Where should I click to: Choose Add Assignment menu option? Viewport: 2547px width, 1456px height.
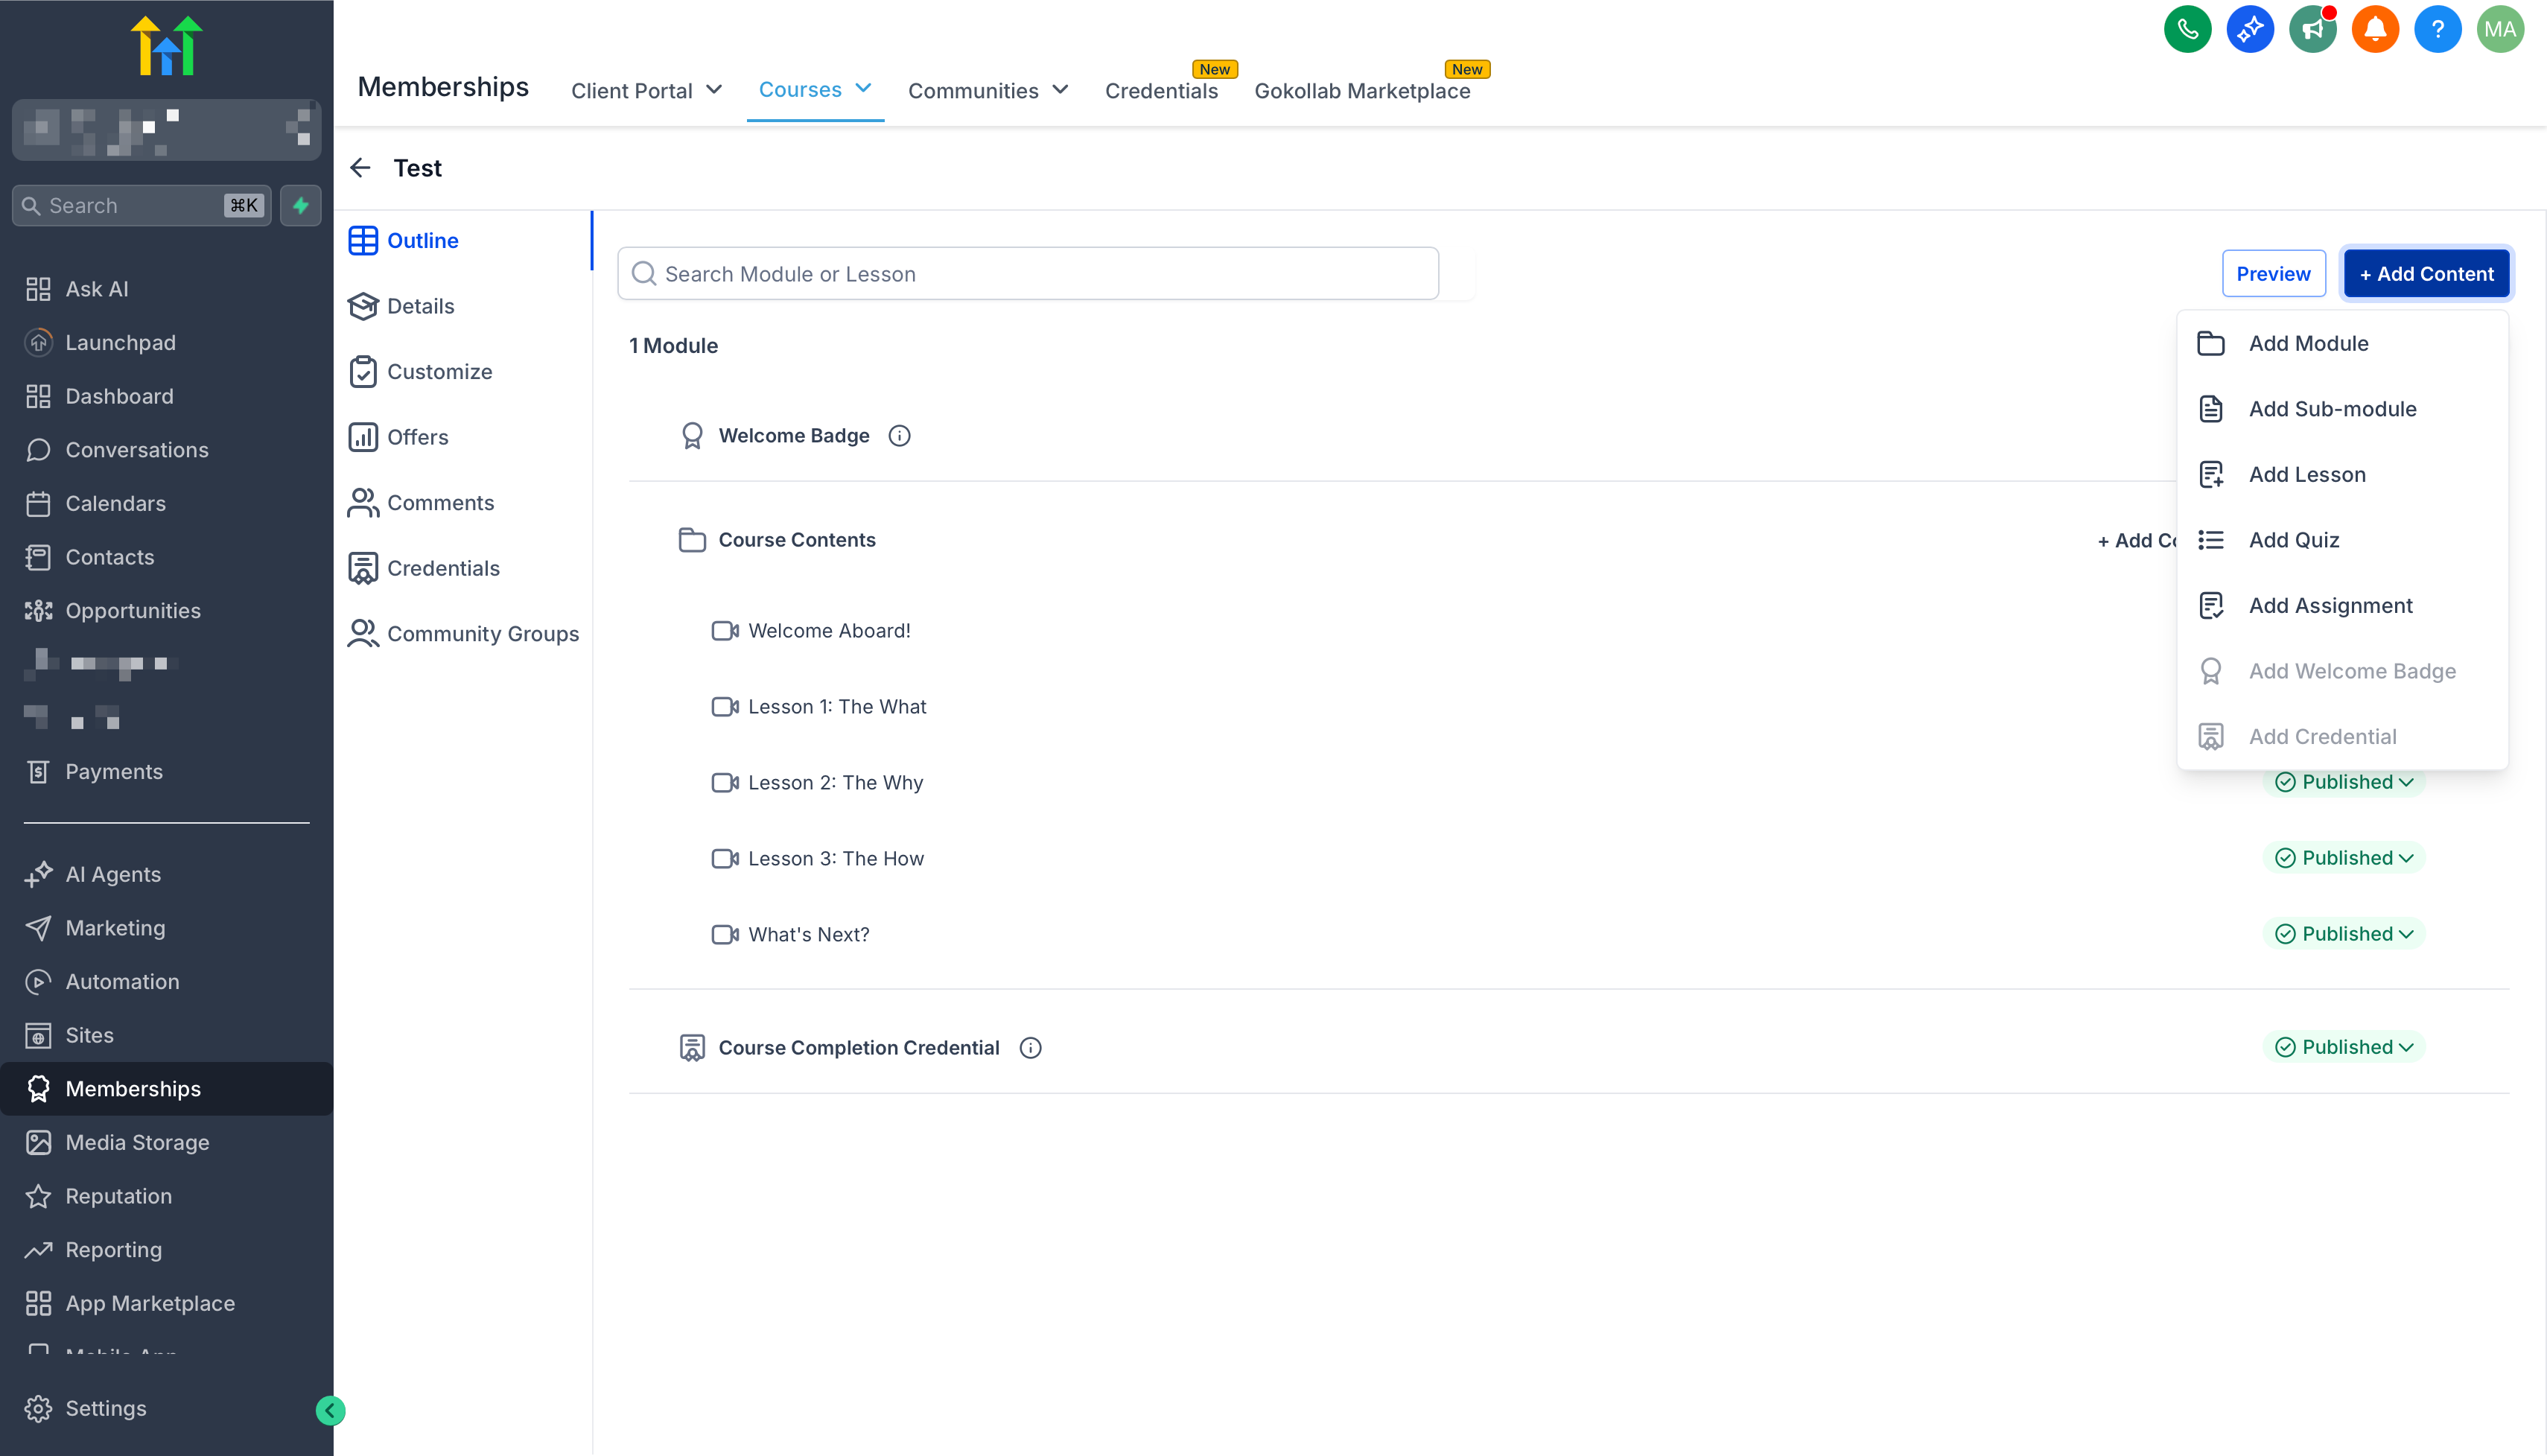(2330, 606)
